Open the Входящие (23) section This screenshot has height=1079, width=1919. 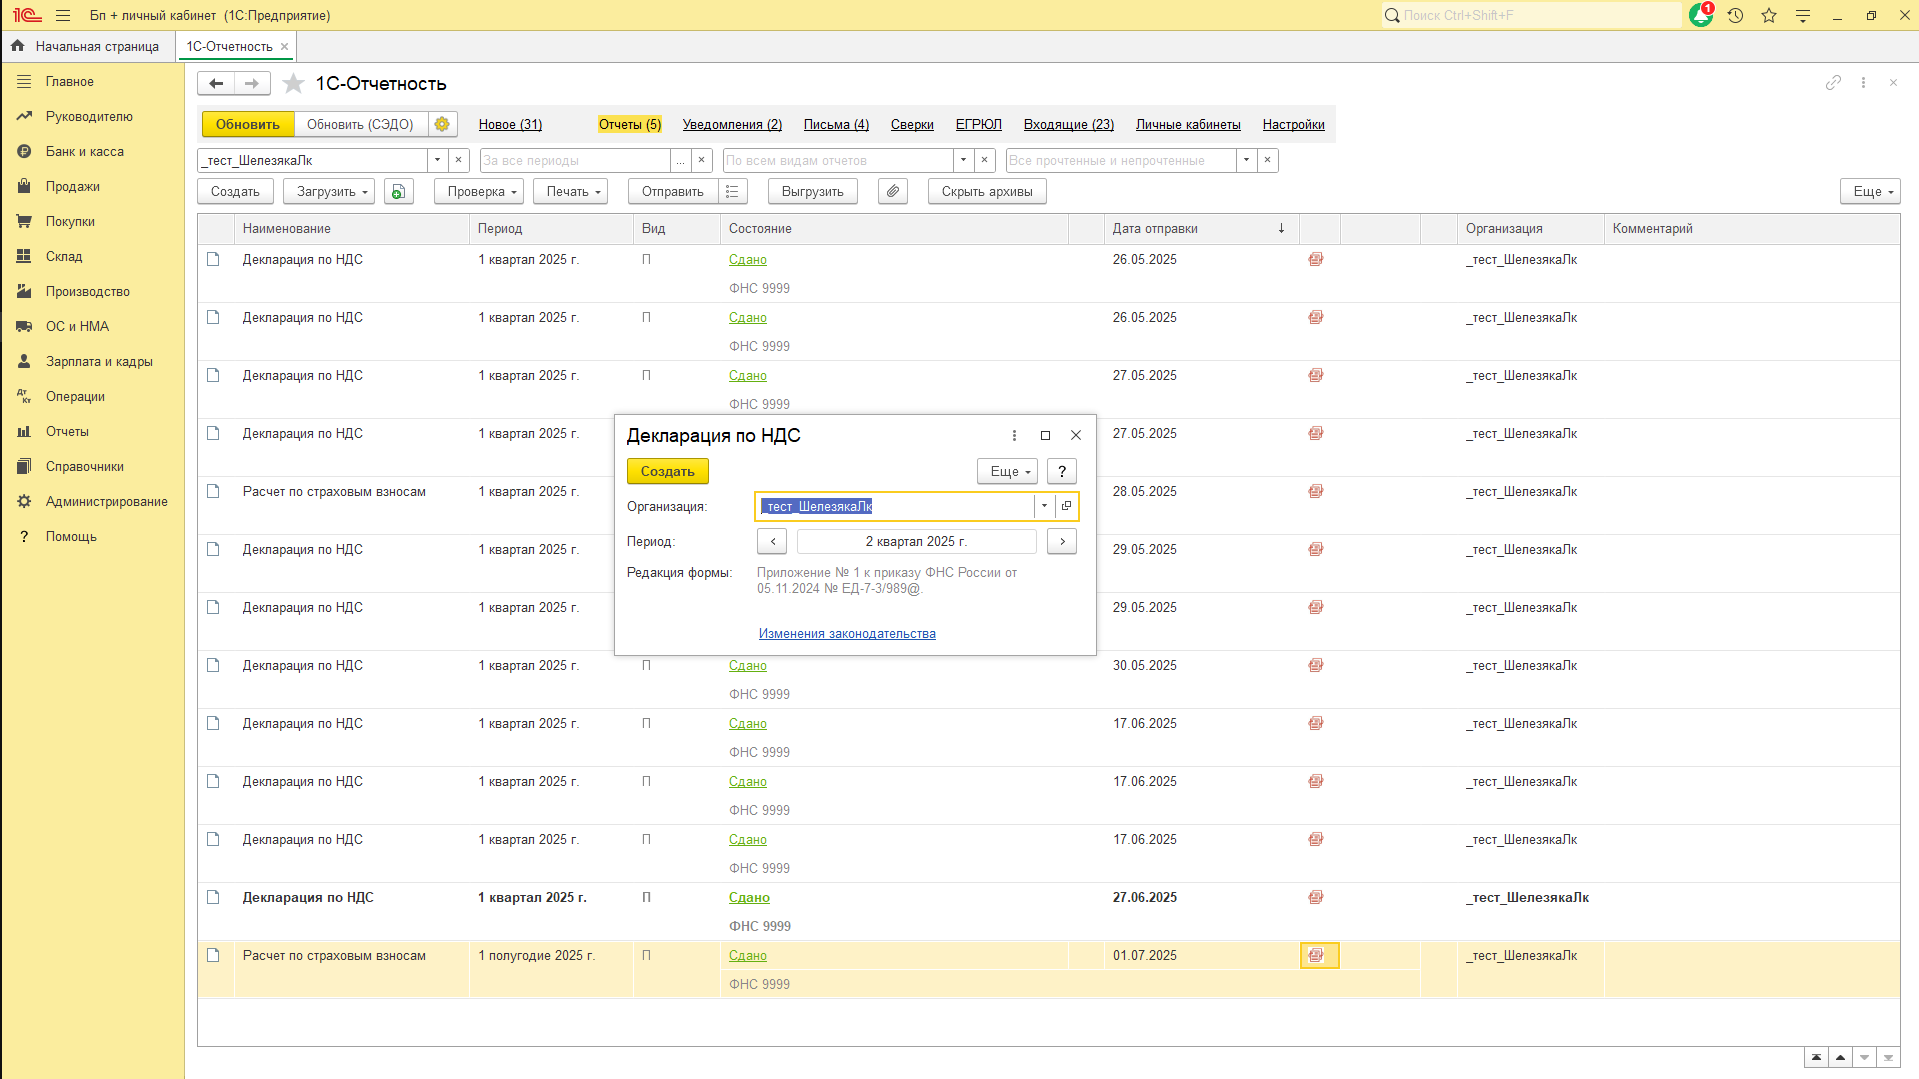[x=1069, y=124]
